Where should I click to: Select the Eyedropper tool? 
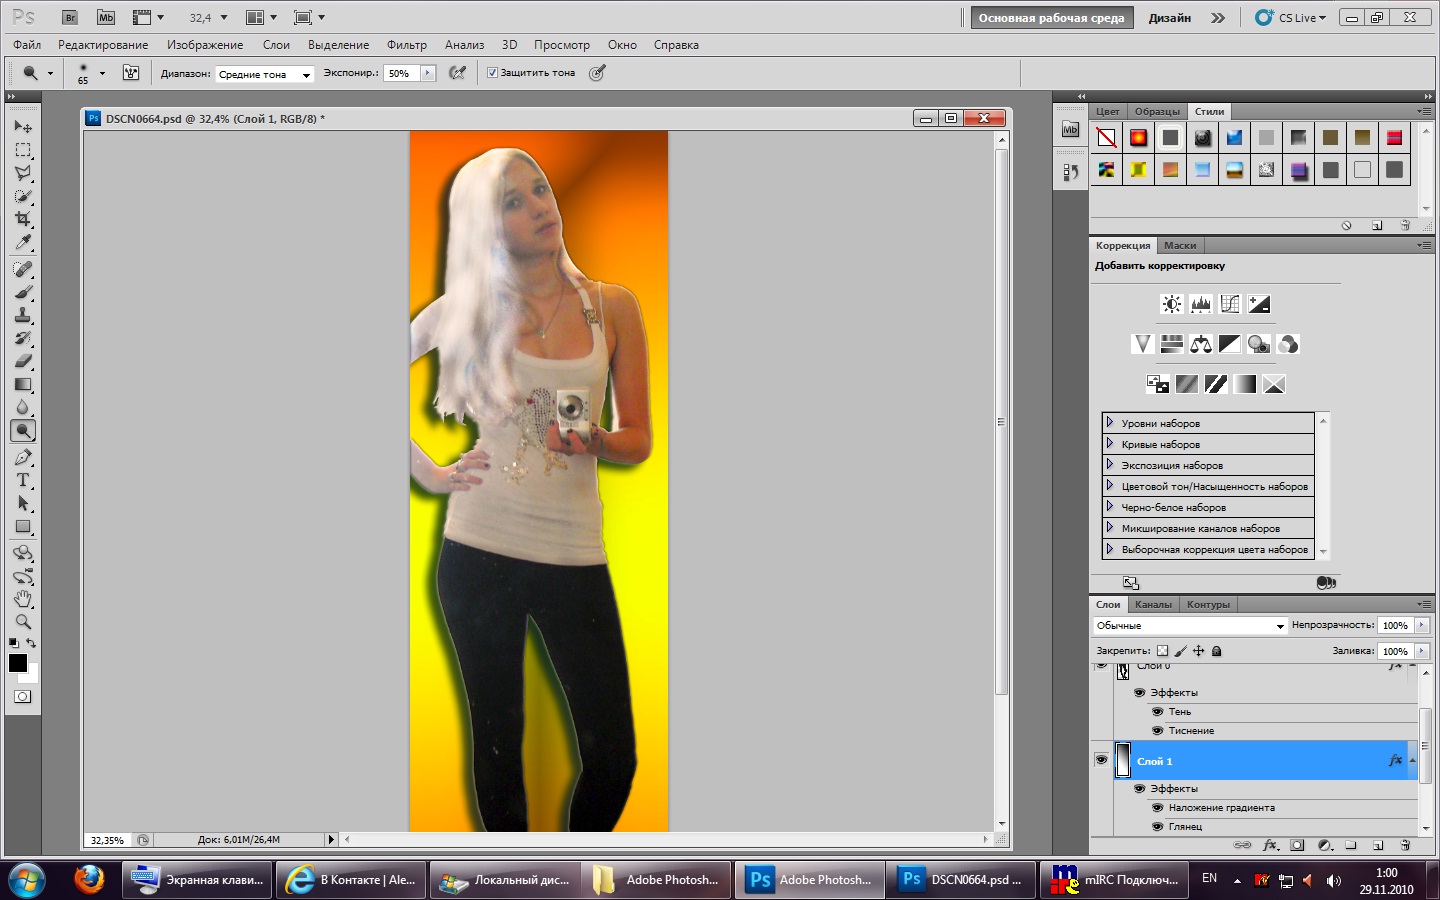(23, 243)
